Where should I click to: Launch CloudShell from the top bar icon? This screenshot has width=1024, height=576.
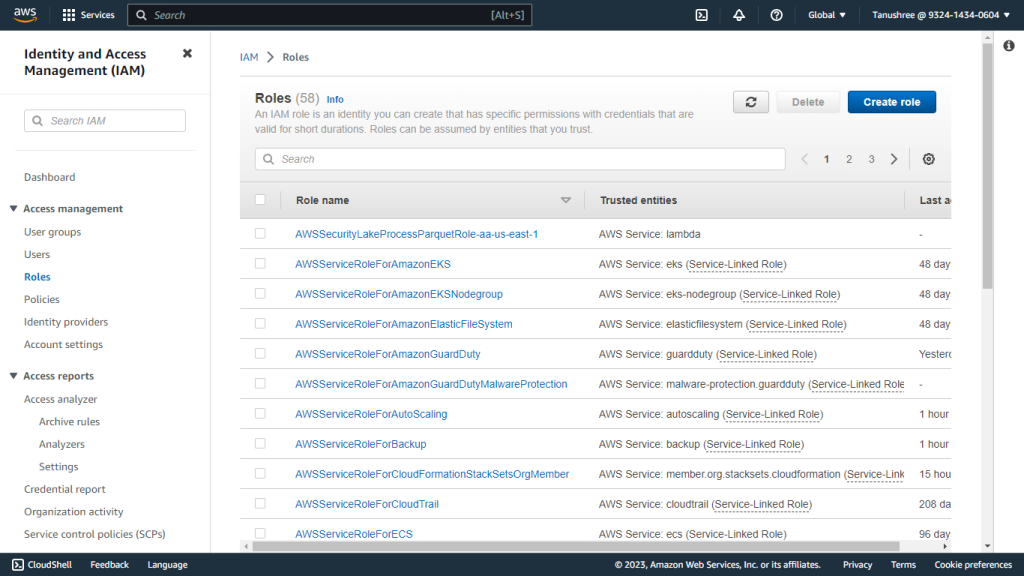[701, 15]
